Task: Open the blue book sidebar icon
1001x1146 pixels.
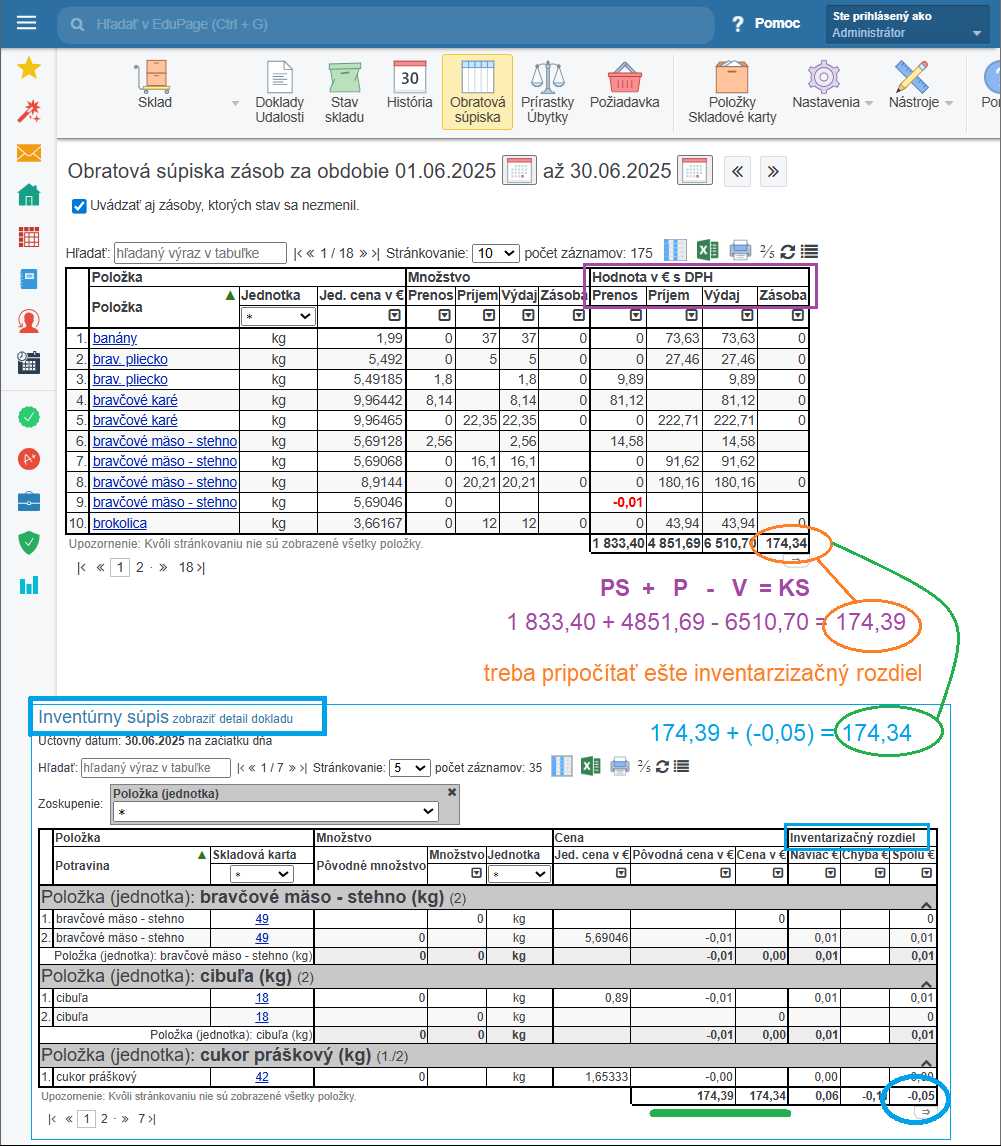Action: point(28,279)
